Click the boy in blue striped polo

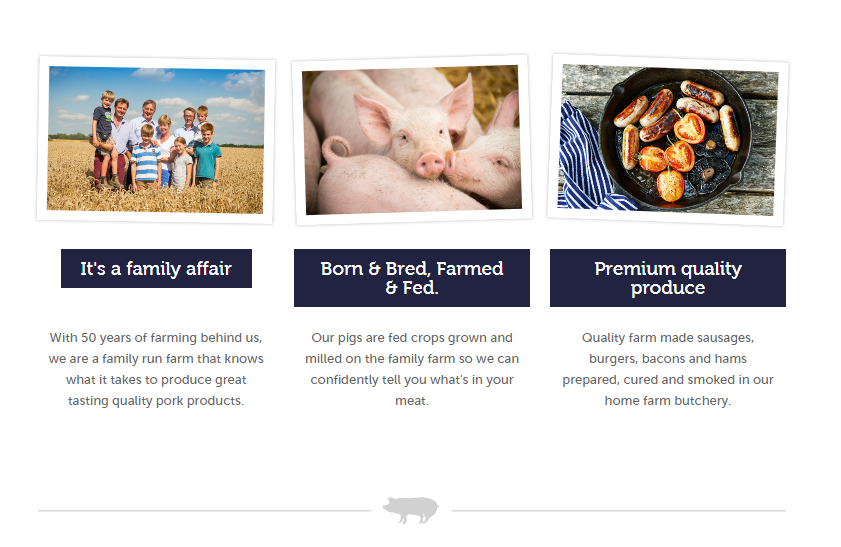click(146, 158)
